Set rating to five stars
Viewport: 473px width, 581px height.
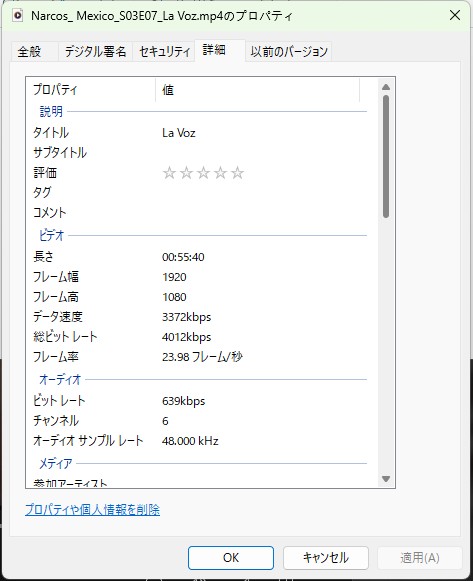tap(237, 173)
